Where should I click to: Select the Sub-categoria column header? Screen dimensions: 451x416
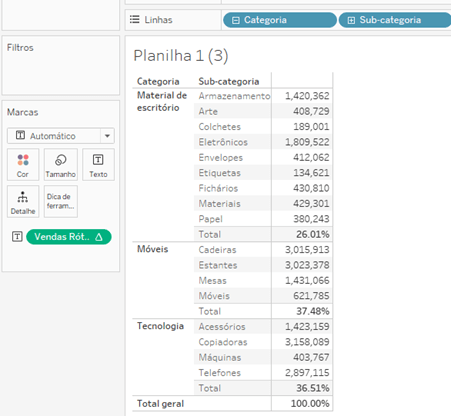229,81
